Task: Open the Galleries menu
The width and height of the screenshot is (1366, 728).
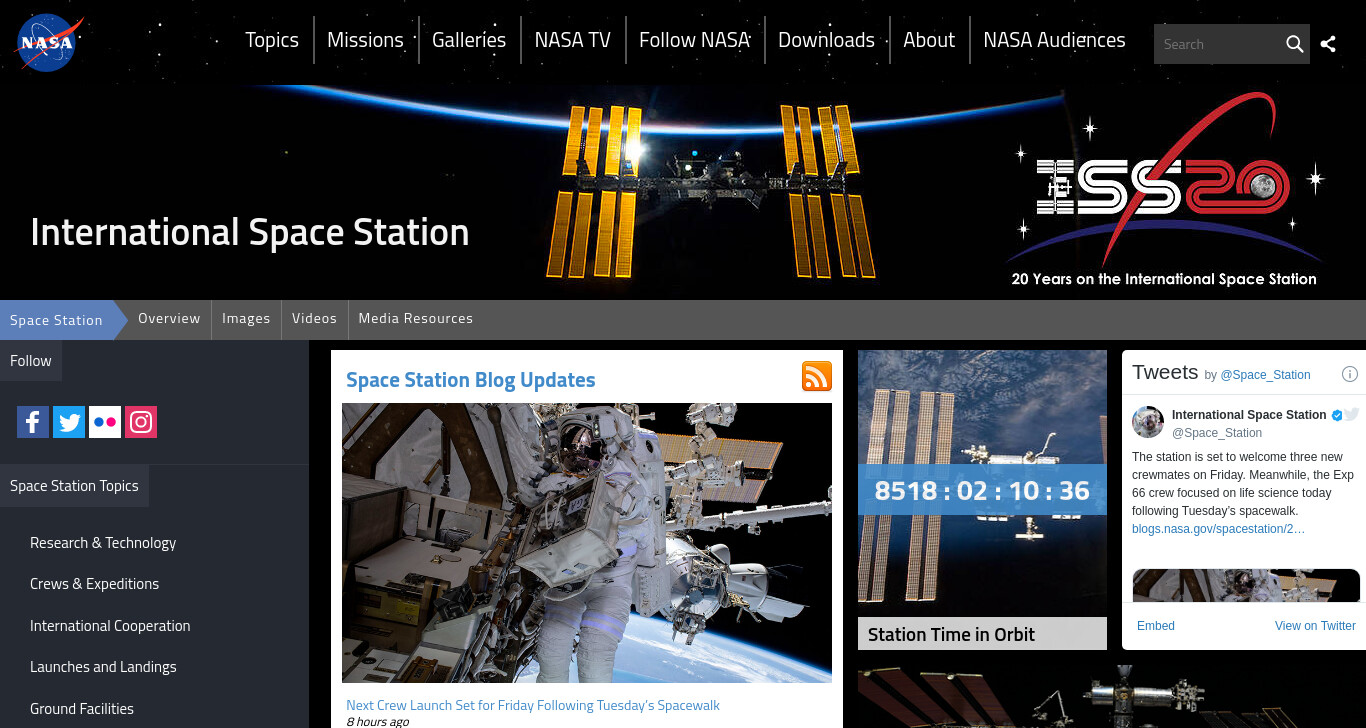Action: coord(469,40)
